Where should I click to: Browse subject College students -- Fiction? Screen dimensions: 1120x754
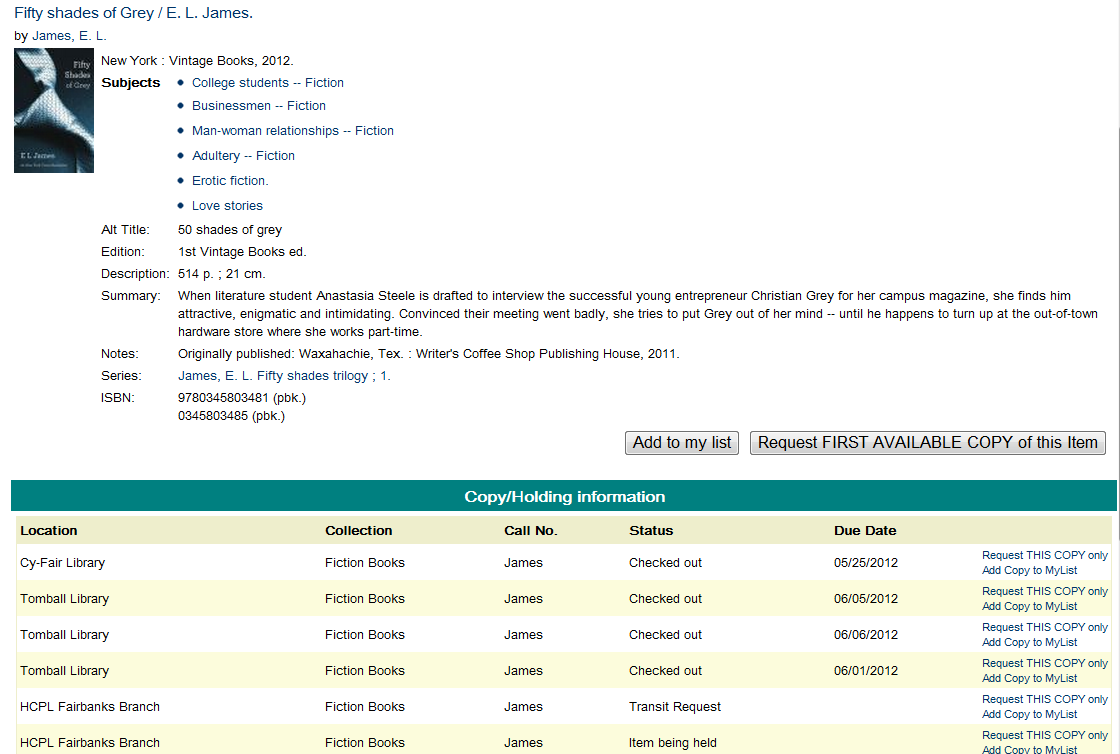pos(267,83)
